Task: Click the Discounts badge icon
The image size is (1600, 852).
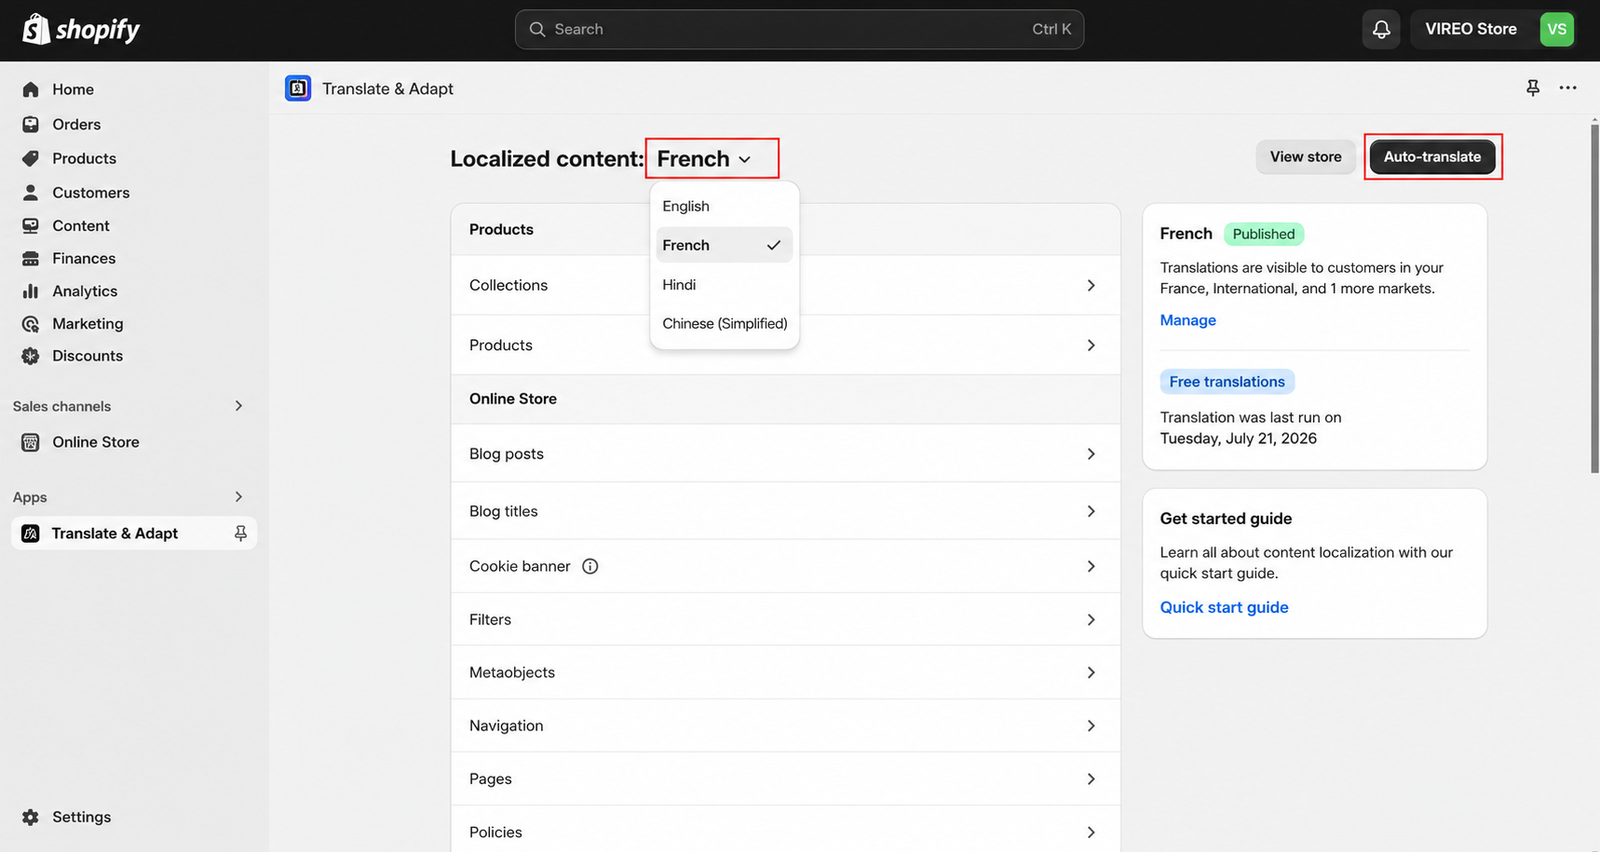Action: (x=31, y=356)
